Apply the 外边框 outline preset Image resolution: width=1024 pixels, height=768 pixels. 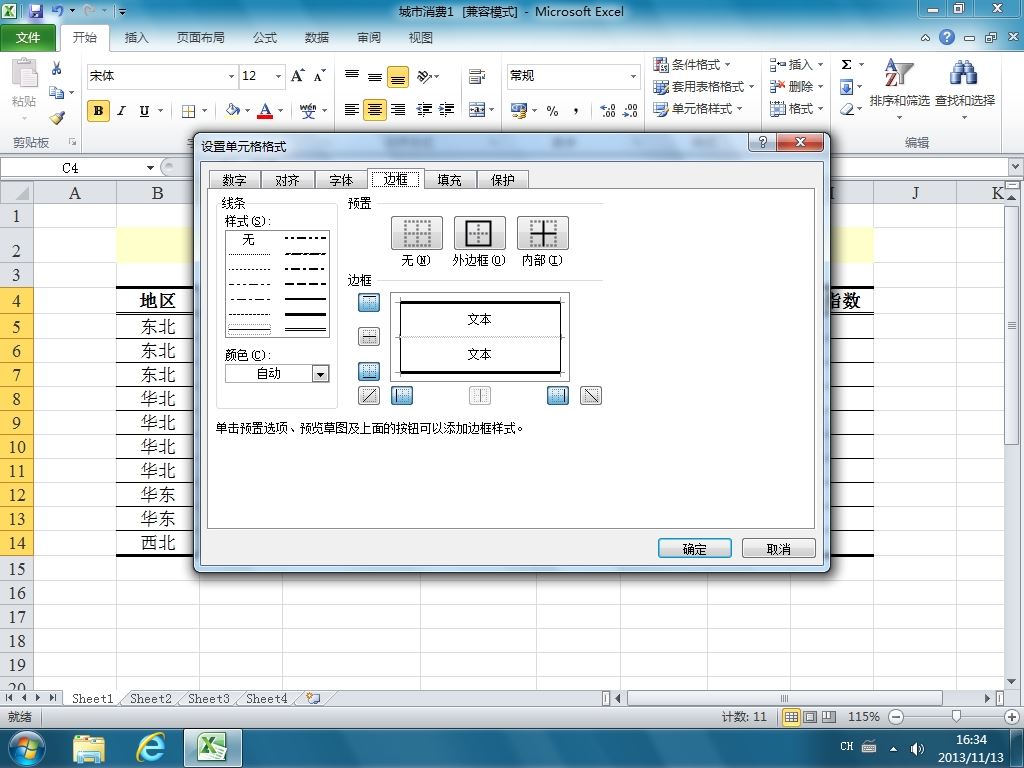[479, 233]
